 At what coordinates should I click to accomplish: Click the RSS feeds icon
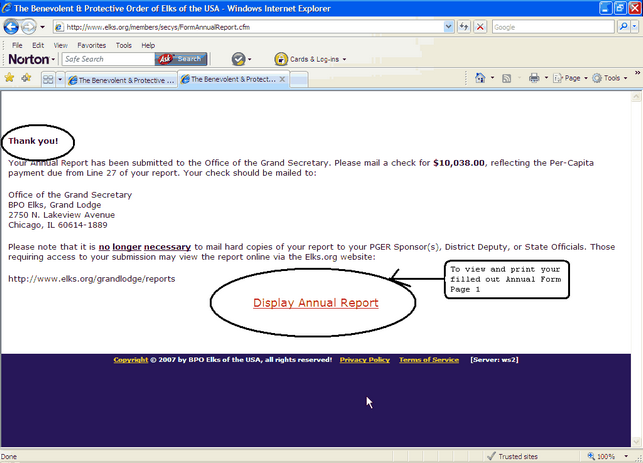click(507, 78)
